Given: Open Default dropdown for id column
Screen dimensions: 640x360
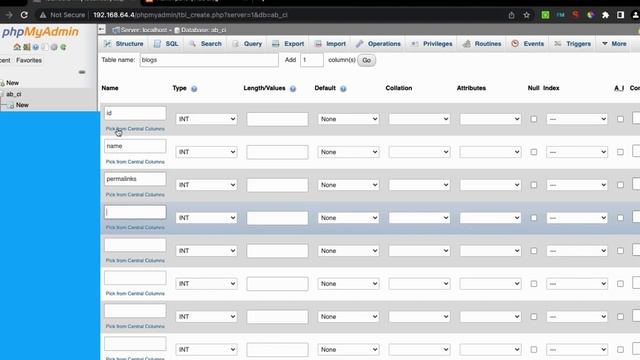Looking at the screenshot, I should pyautogui.click(x=348, y=119).
